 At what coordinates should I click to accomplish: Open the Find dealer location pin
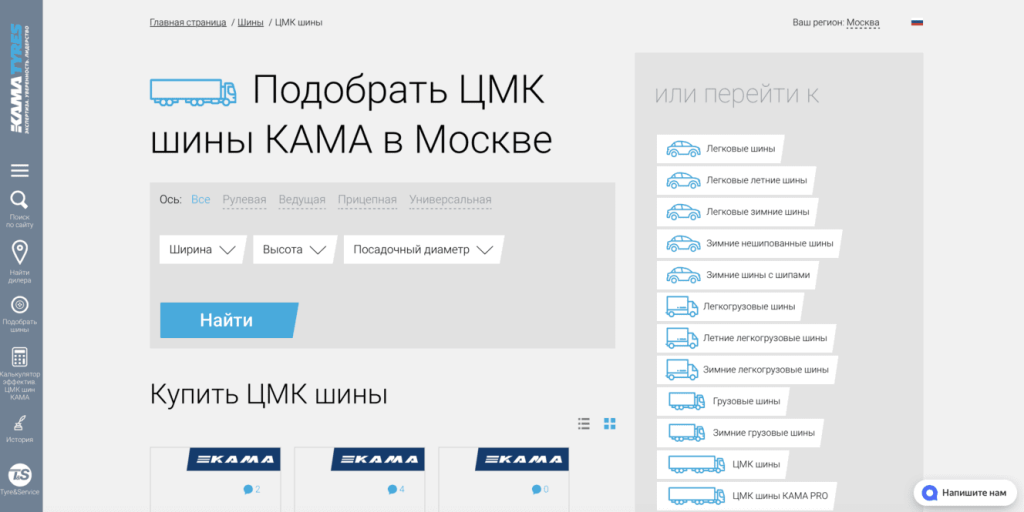tap(20, 252)
